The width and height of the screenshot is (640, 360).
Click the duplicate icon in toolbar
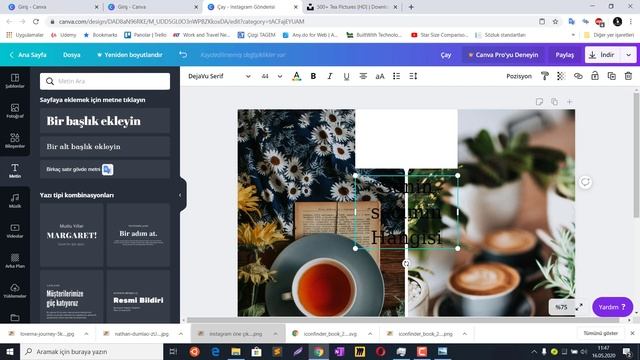[x=611, y=76]
